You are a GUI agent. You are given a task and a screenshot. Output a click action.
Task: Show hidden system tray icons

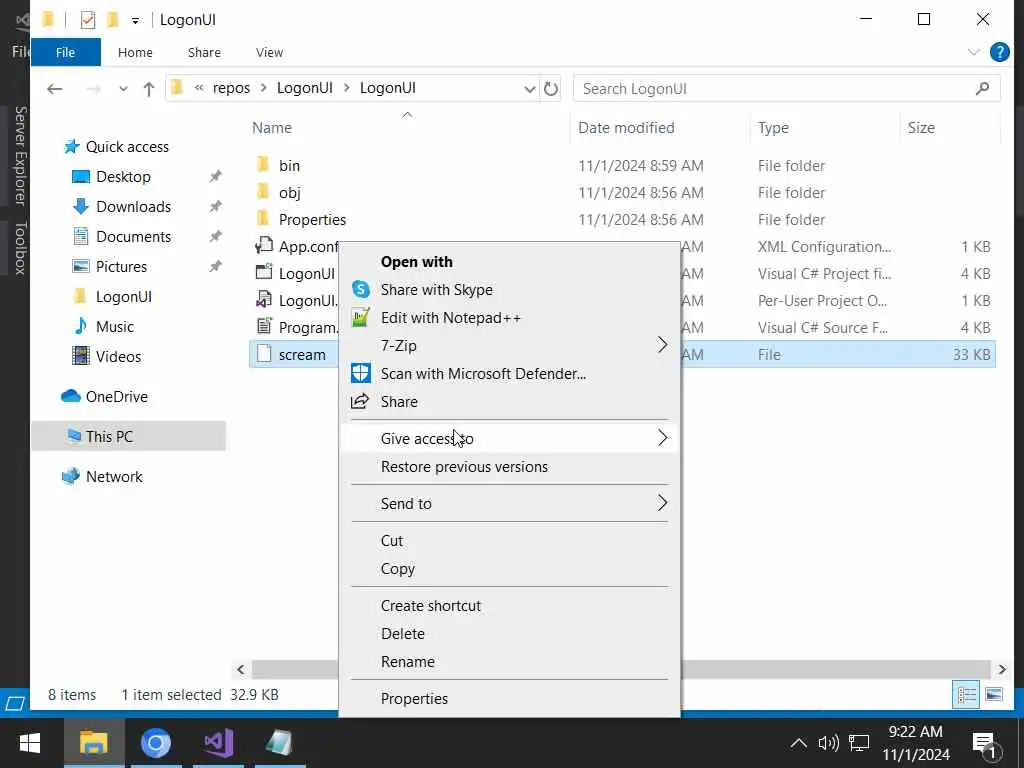coord(798,743)
